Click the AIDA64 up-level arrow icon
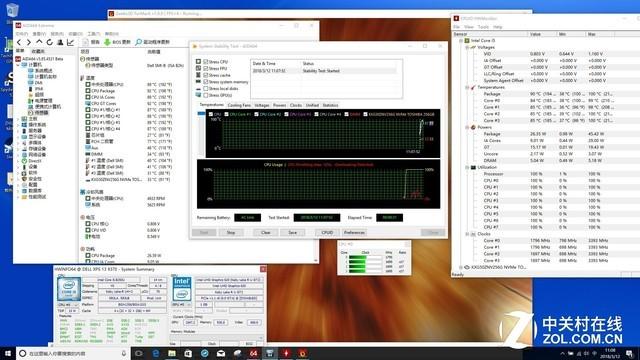The height and width of the screenshot is (360, 640). click(x=39, y=42)
